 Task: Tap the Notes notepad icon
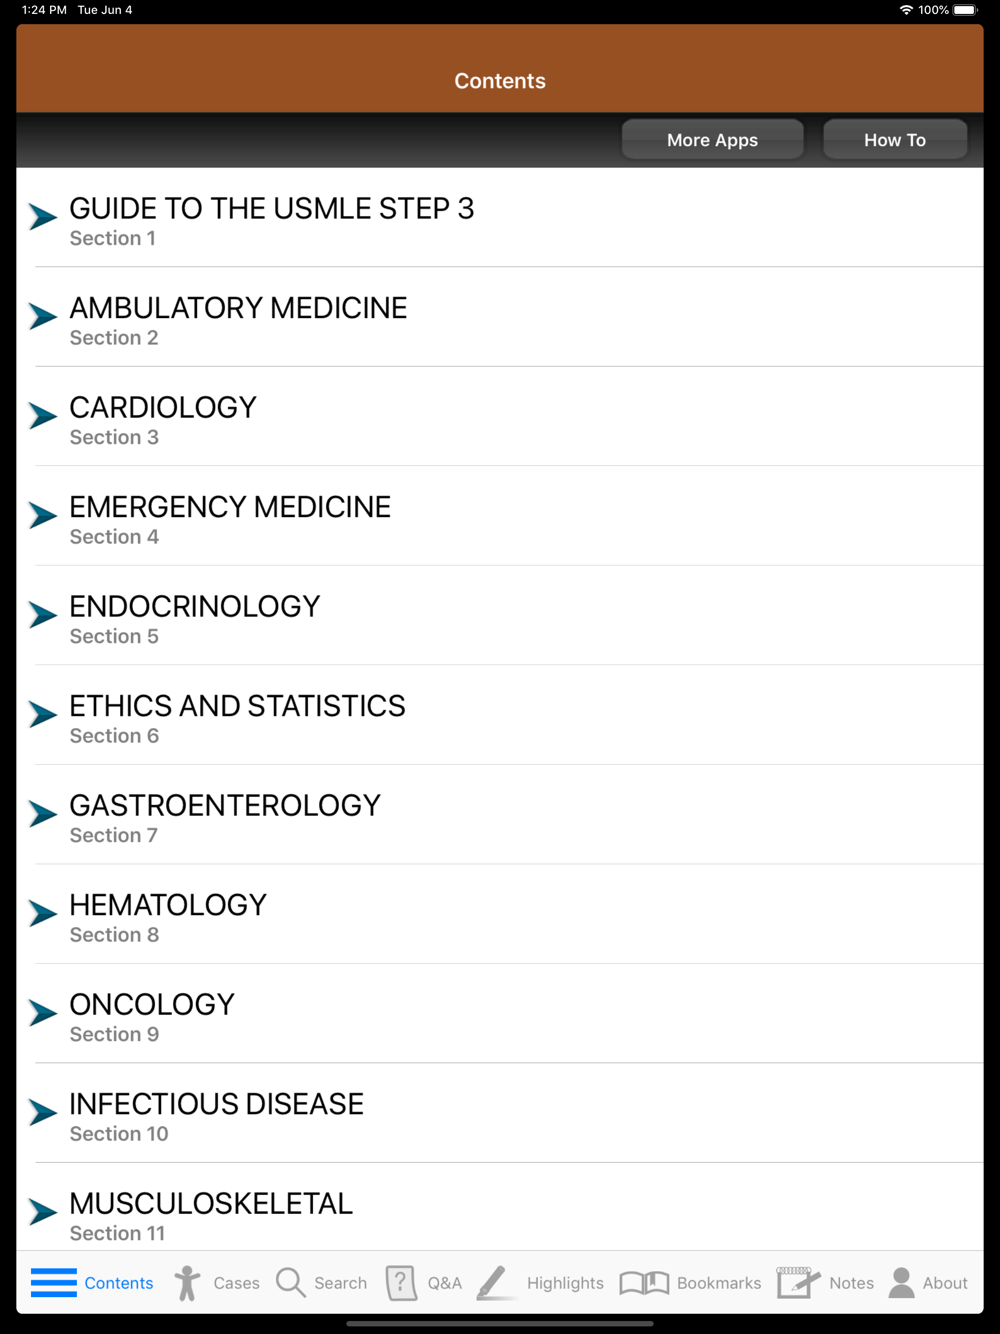[x=798, y=1283]
